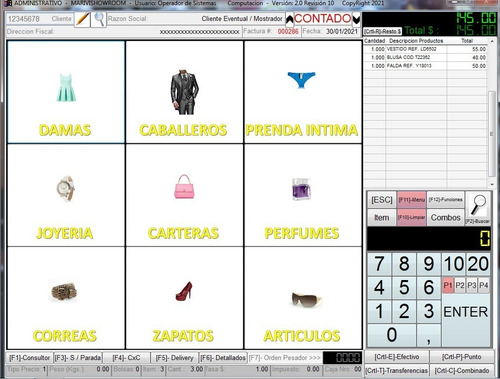This screenshot has height=379, width=500.
Task: Select the ARTICULOS sunglasses category
Action: pyautogui.click(x=303, y=298)
